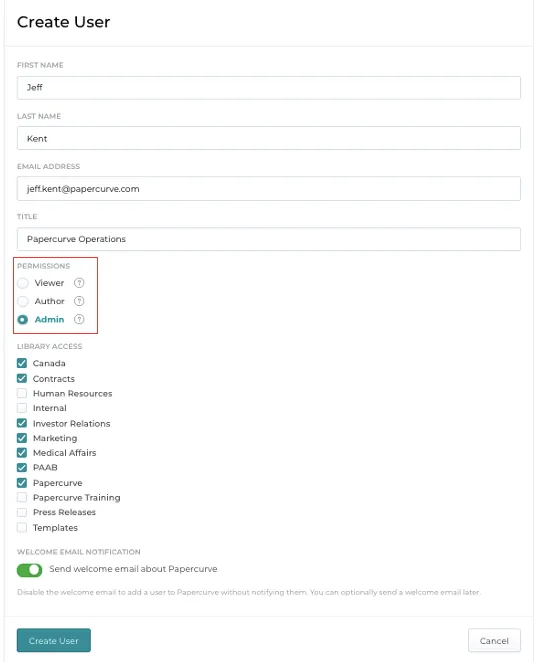Open the Admin permission help icon

click(x=79, y=319)
